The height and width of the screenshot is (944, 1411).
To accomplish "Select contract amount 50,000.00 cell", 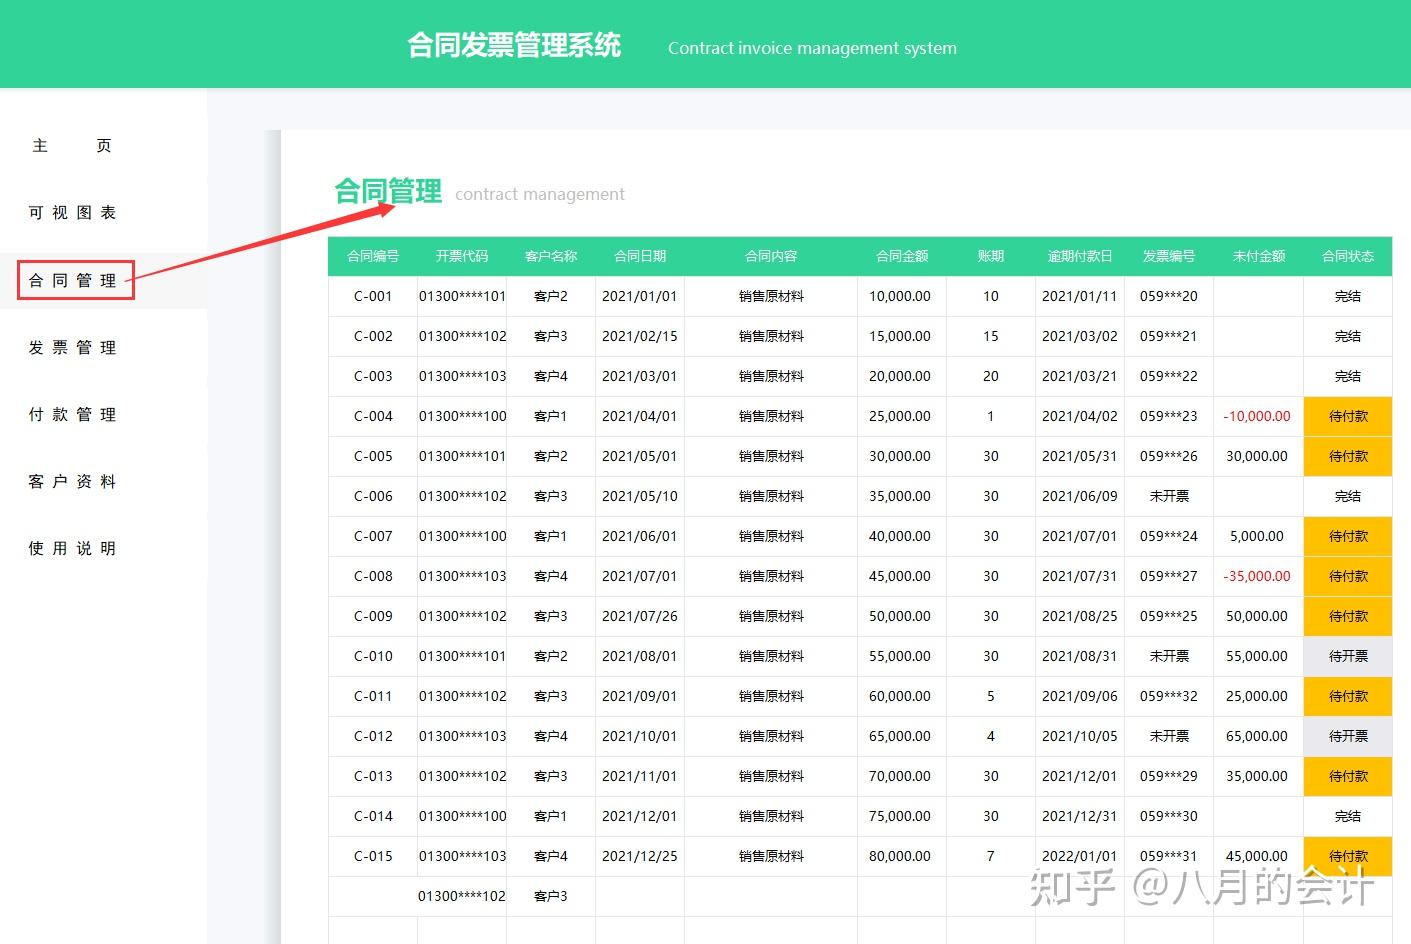I will 901,616.
